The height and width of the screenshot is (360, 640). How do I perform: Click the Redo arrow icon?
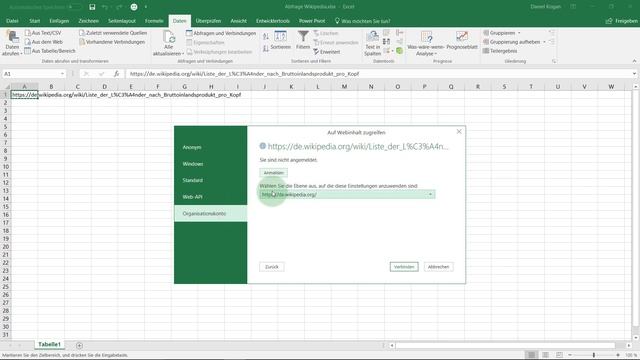(119, 7)
